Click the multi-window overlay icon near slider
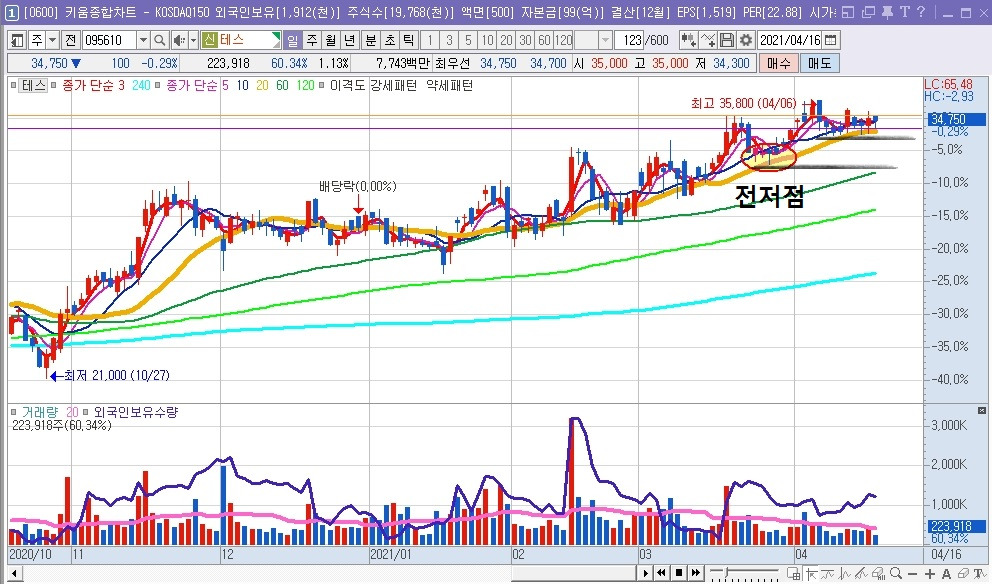 (793, 574)
